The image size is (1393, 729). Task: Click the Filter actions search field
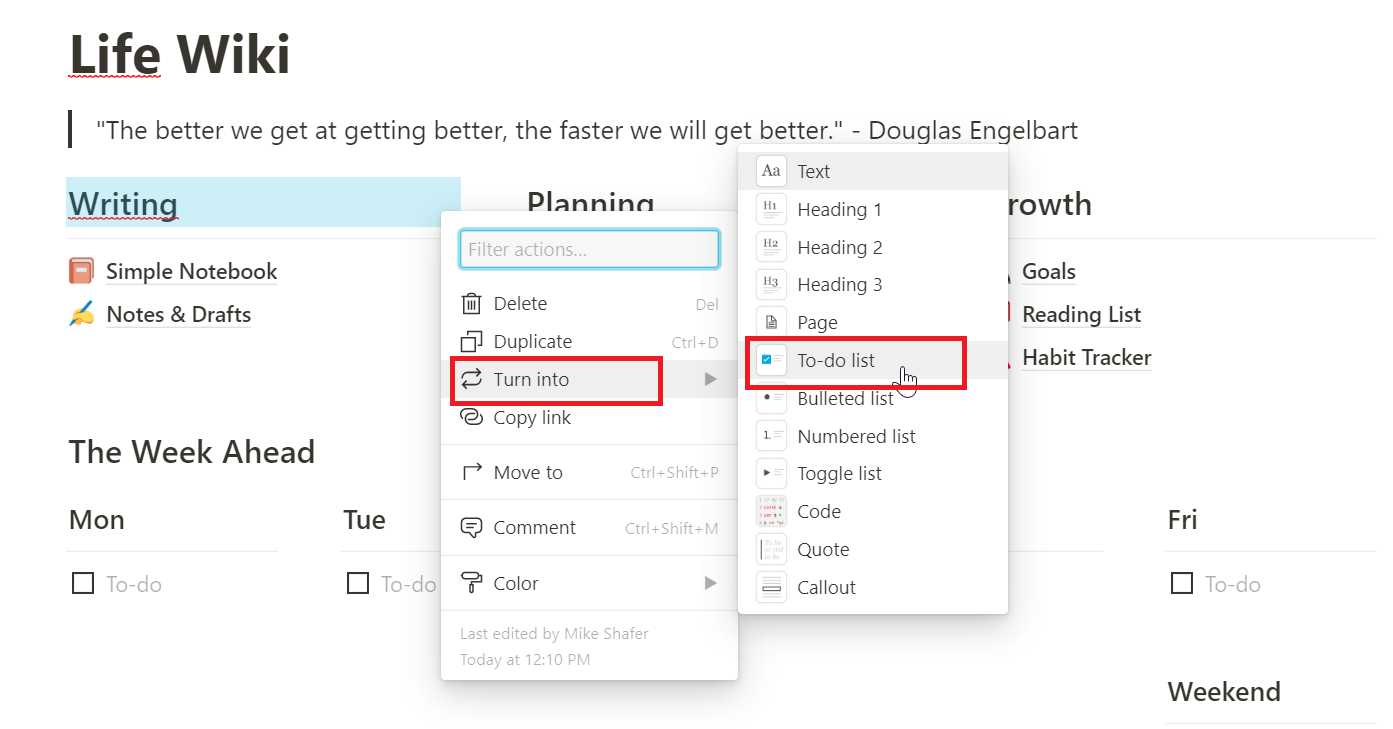click(589, 249)
